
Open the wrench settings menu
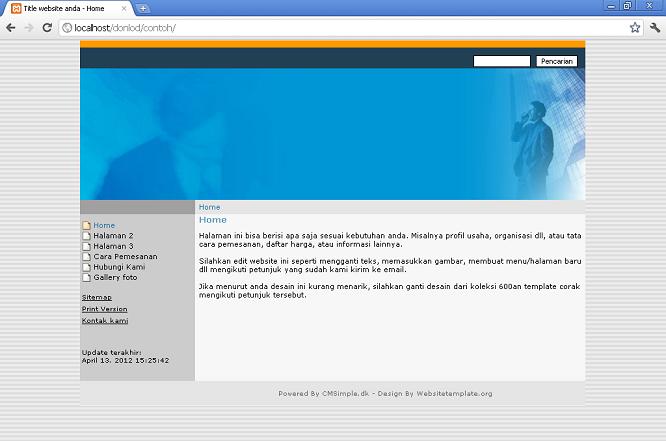[x=655, y=28]
